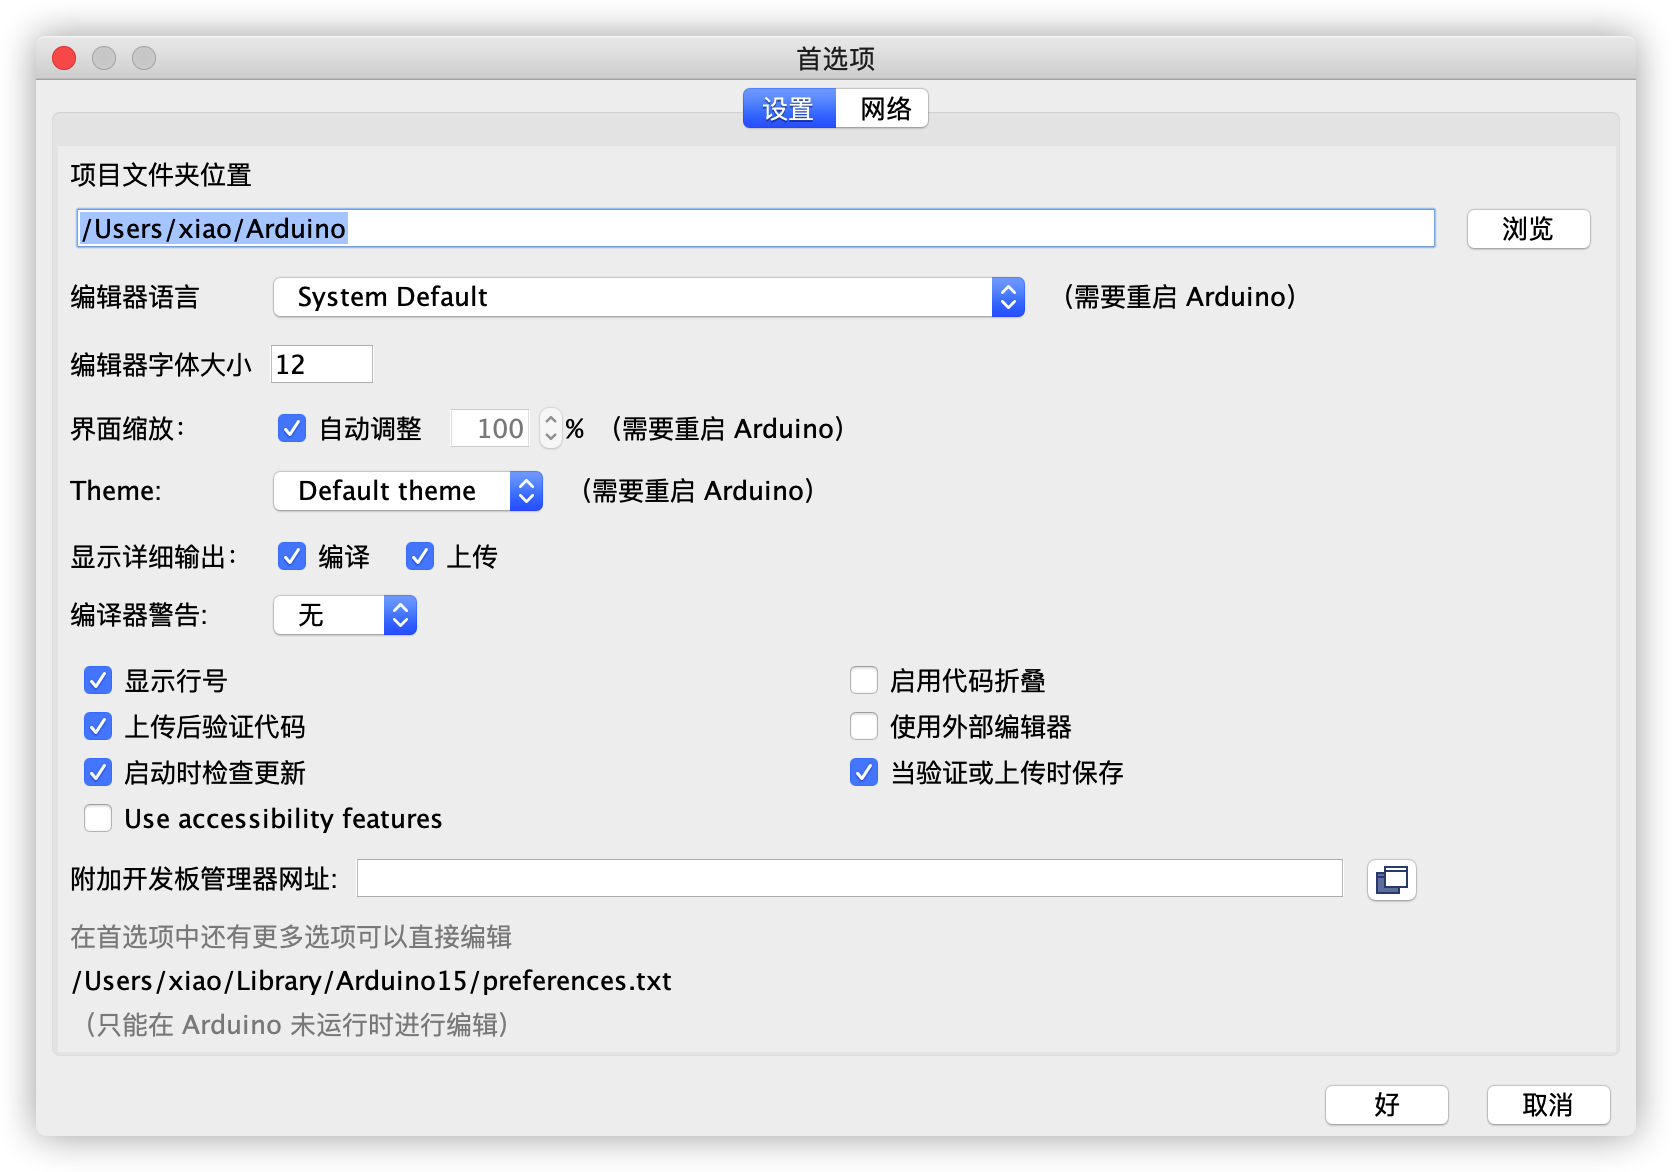Uncheck the 当验证或上传时保存 checkbox
The height and width of the screenshot is (1172, 1672).
tap(864, 773)
